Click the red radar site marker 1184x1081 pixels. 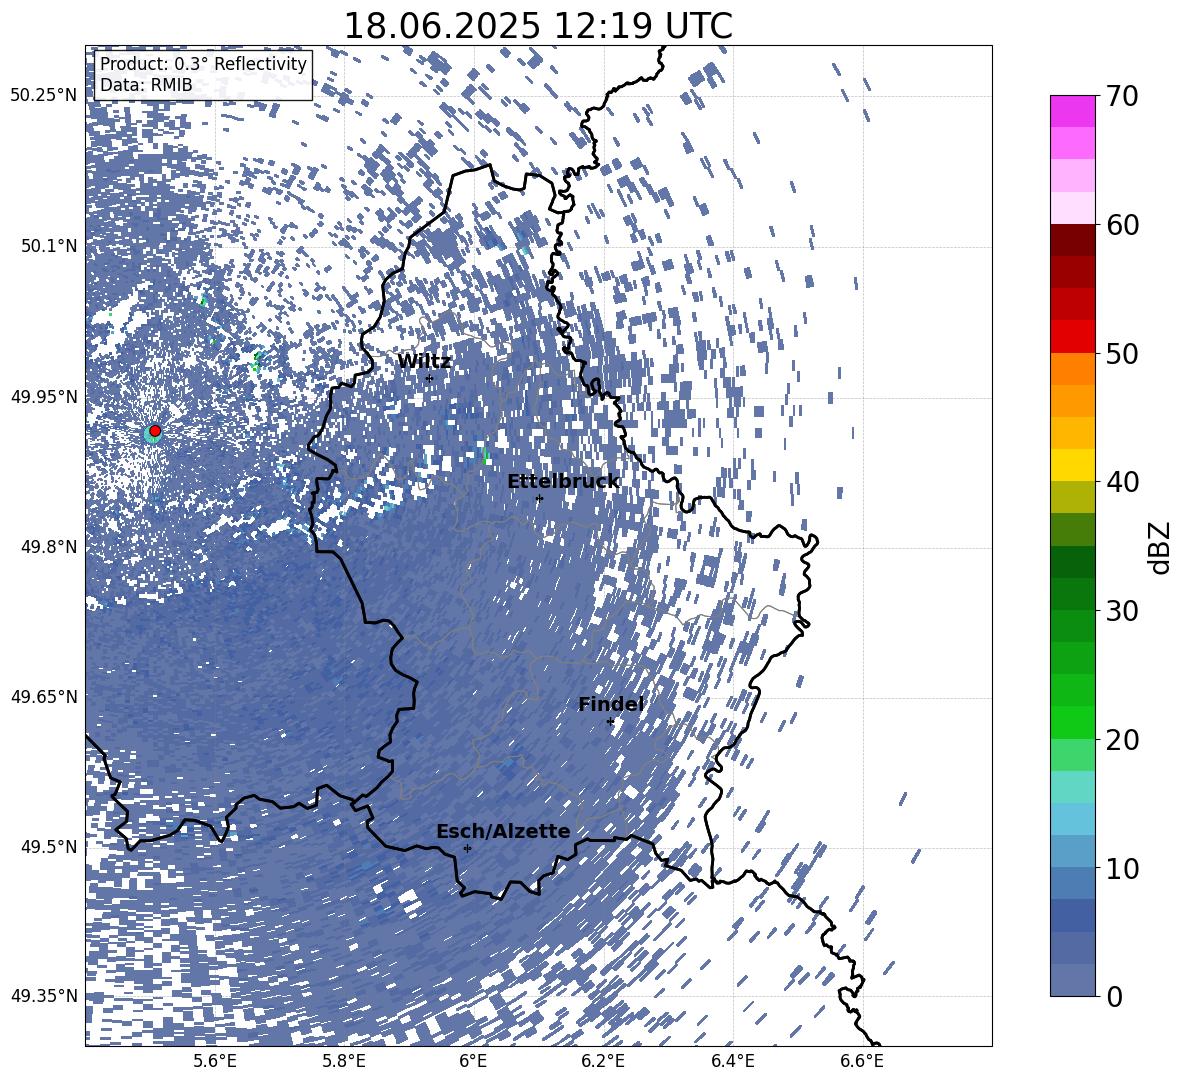coord(155,430)
